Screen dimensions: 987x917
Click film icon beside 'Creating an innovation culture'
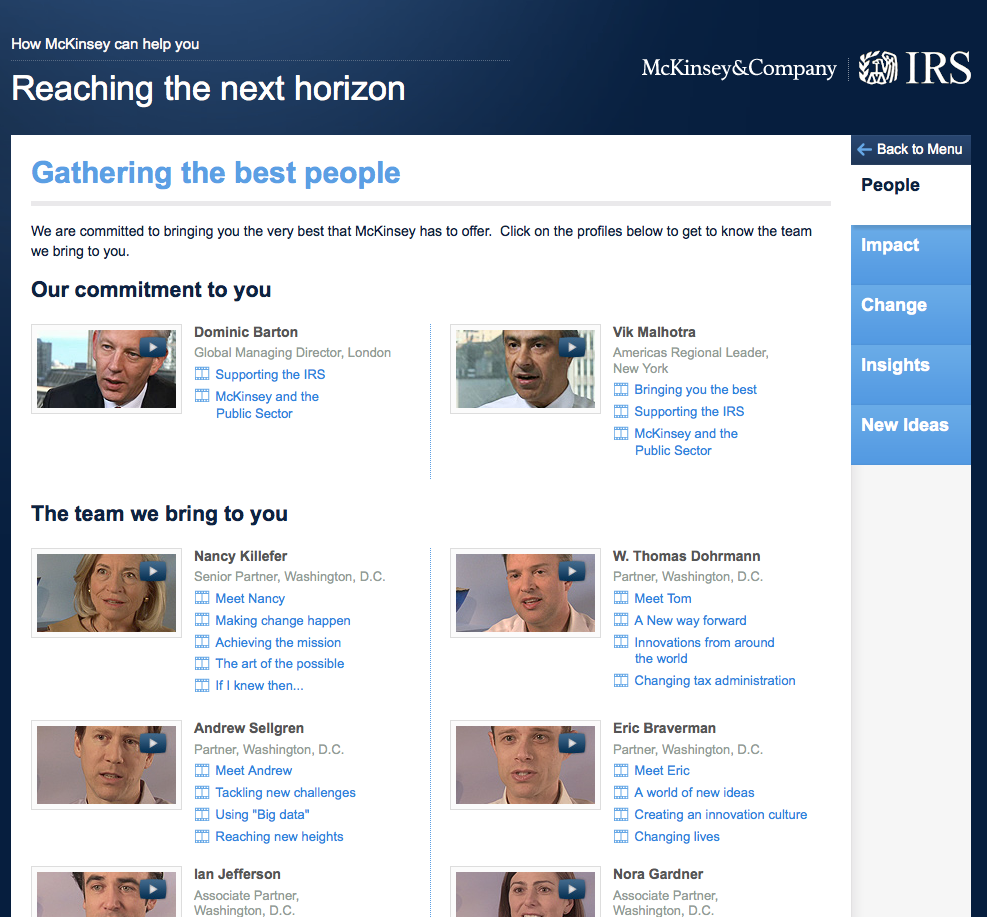(621, 814)
